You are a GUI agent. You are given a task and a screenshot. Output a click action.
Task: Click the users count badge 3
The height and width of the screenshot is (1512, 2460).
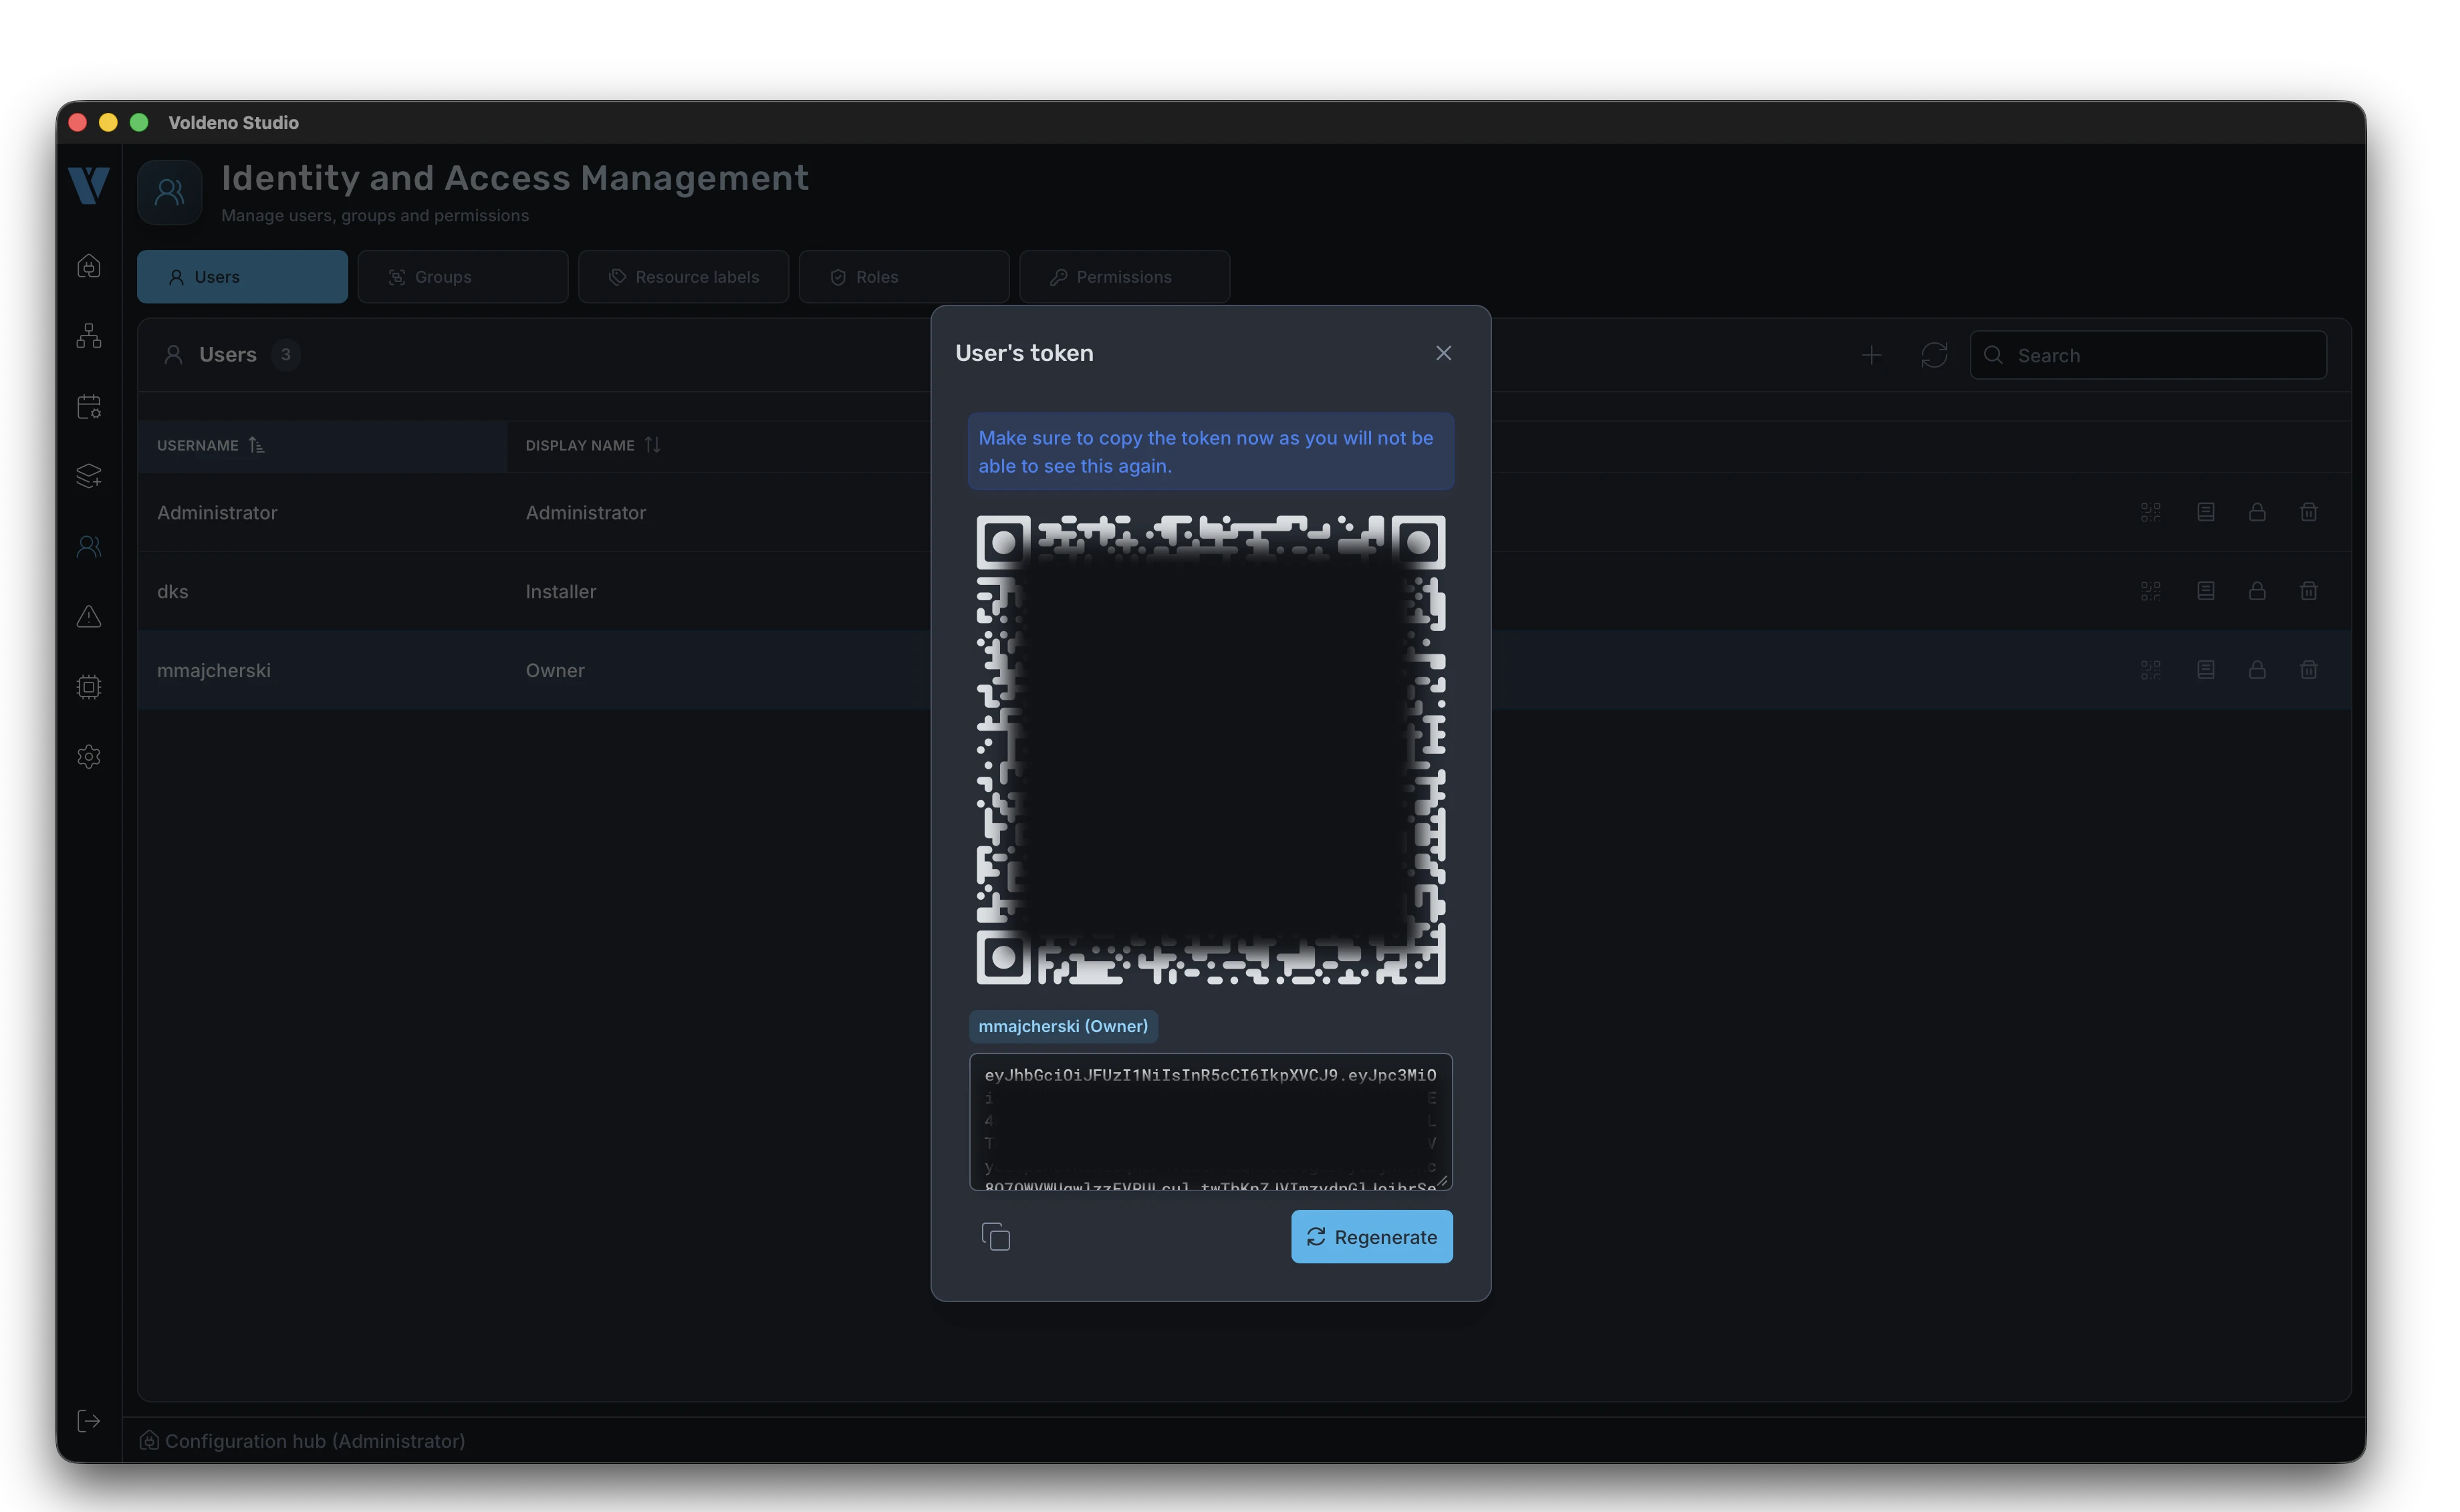click(285, 355)
